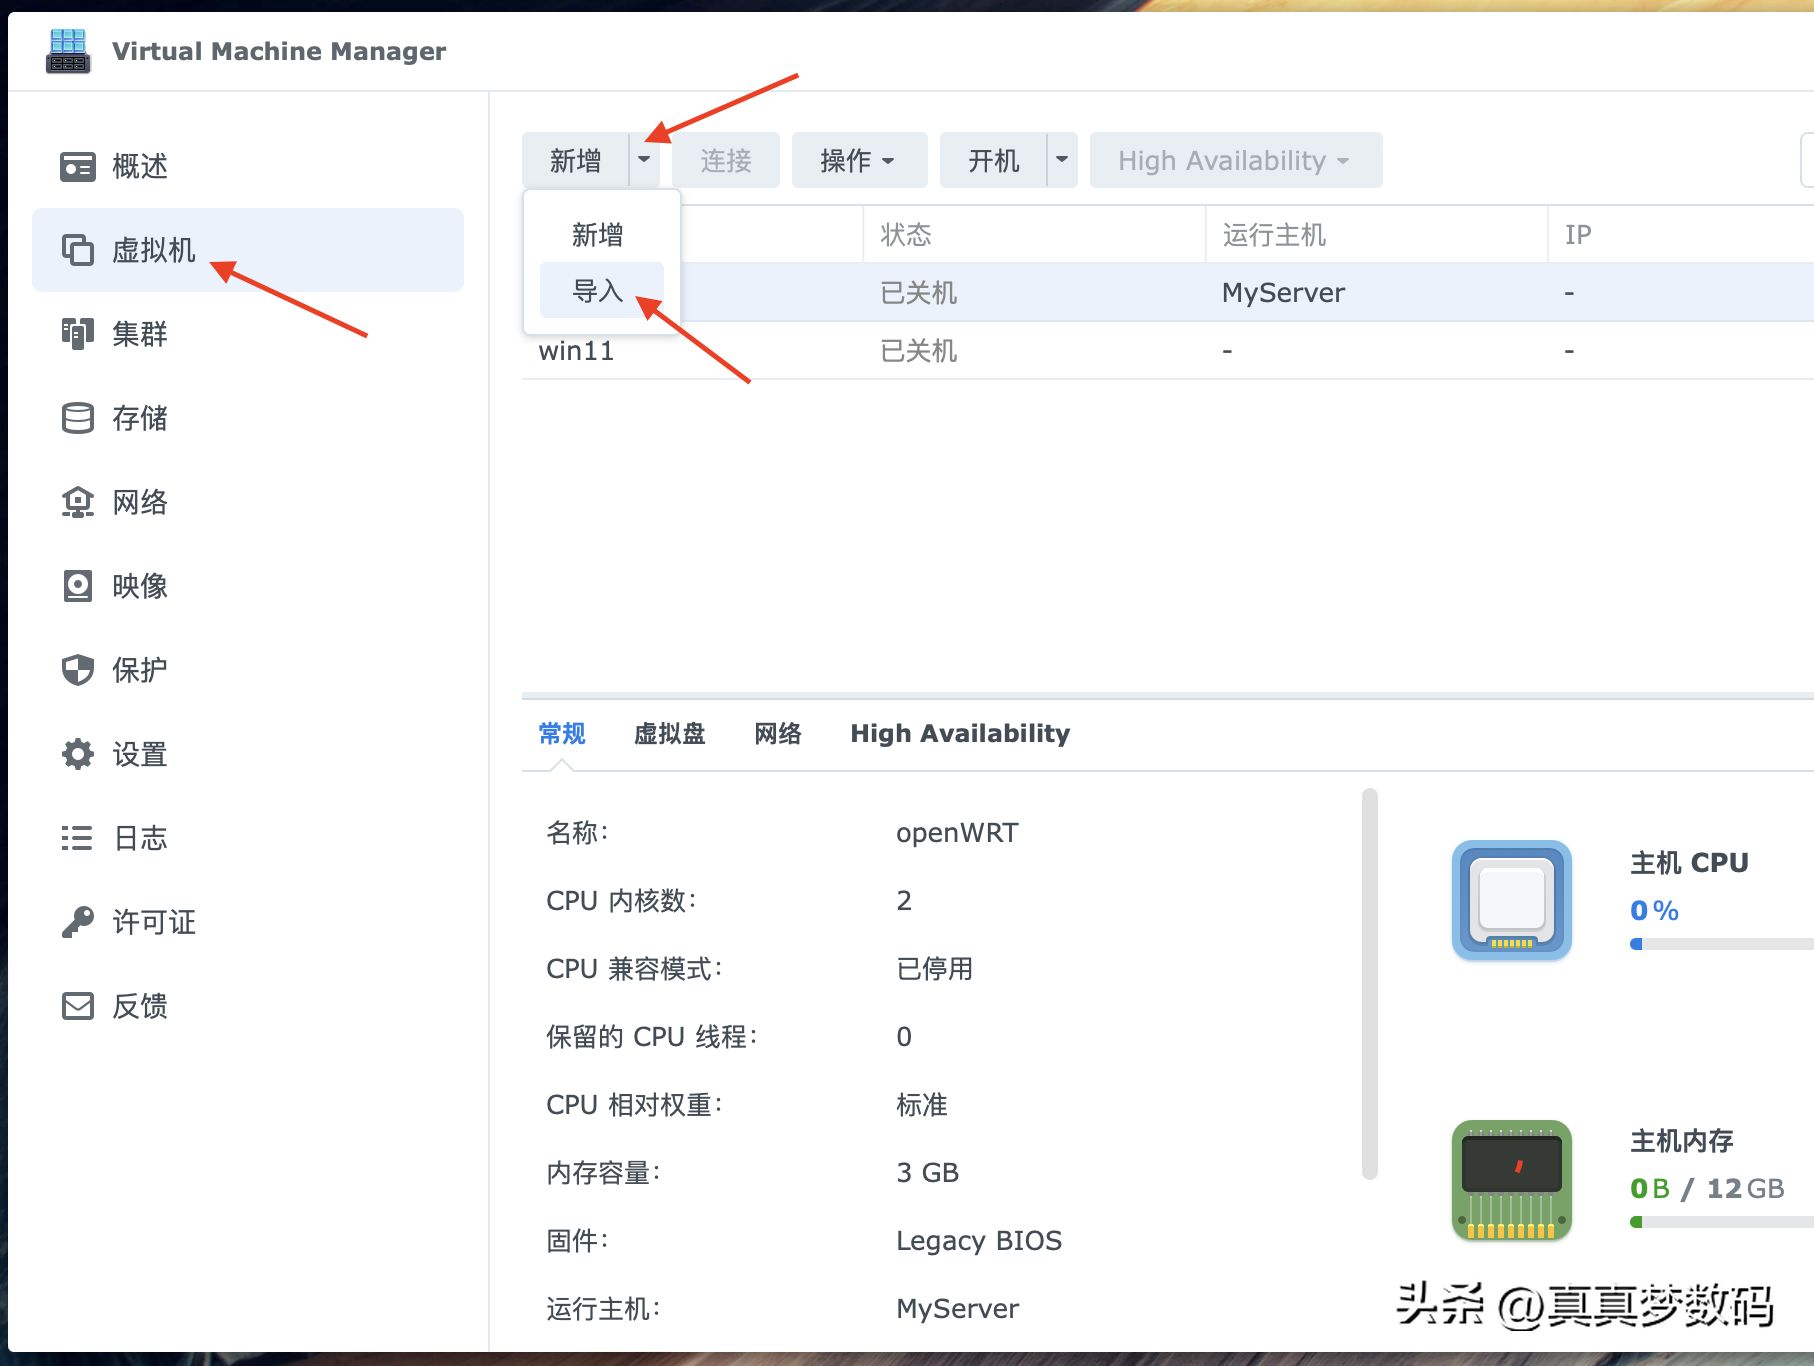The width and height of the screenshot is (1814, 1366).
Task: Select the win11 virtual machine row
Action: (1168, 351)
